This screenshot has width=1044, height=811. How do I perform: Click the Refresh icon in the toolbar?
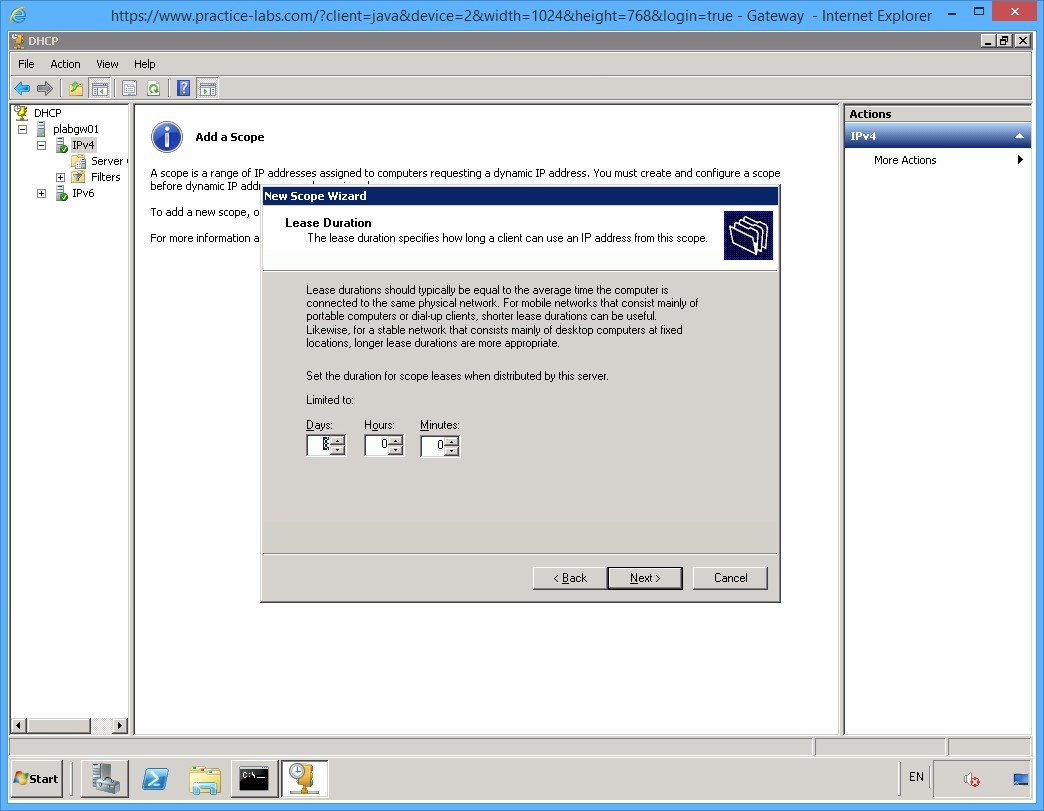[x=153, y=88]
